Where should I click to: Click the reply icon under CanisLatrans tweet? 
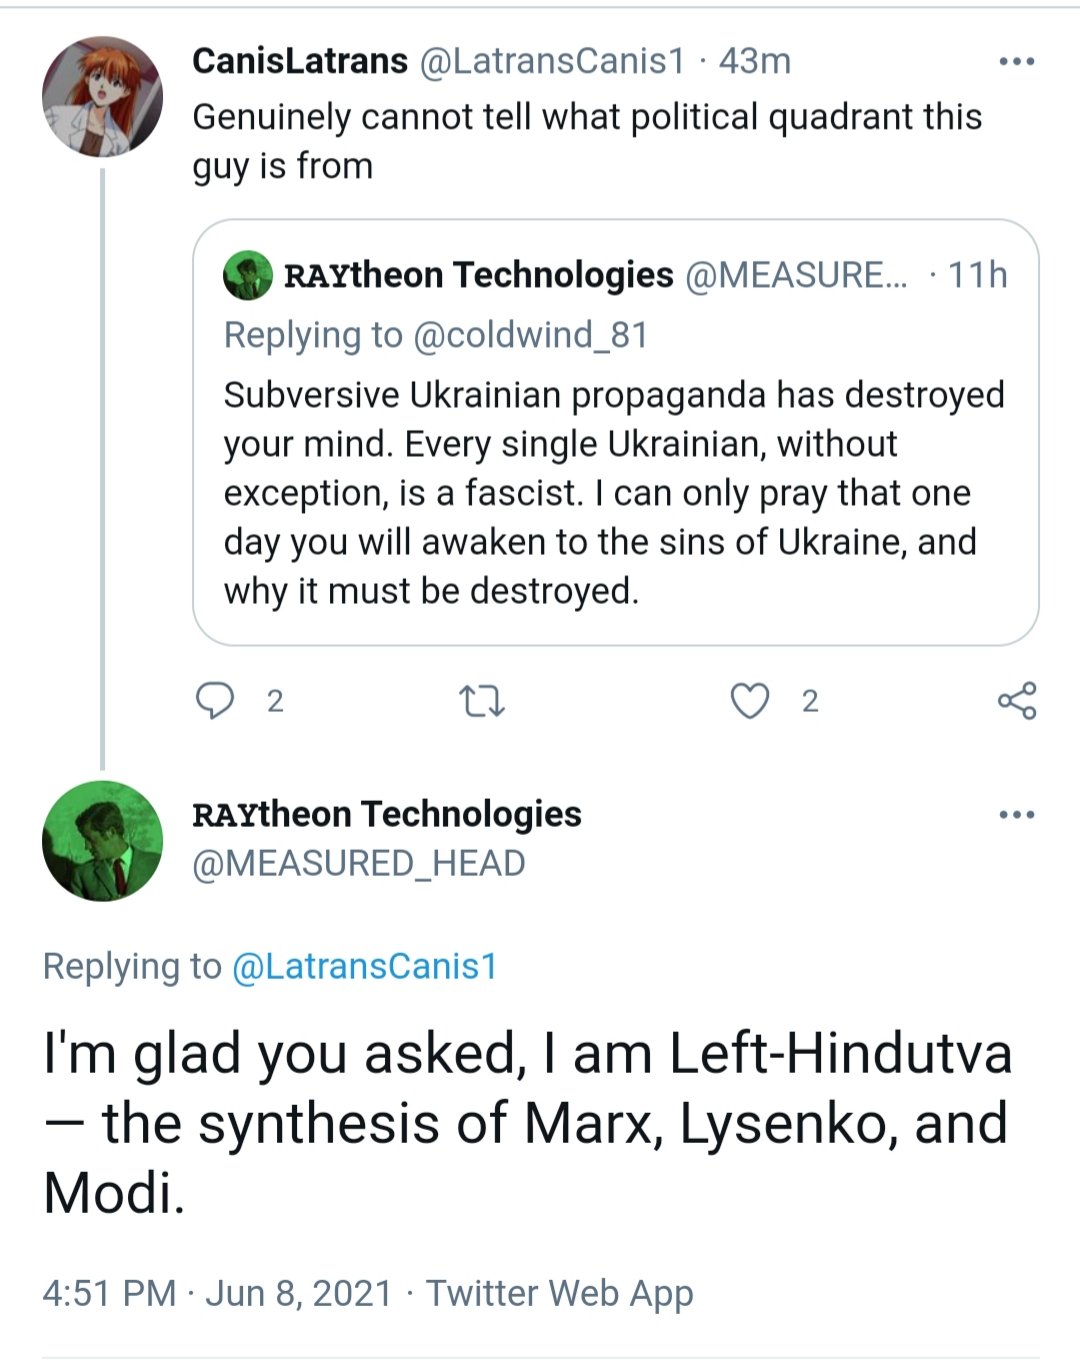pyautogui.click(x=214, y=701)
